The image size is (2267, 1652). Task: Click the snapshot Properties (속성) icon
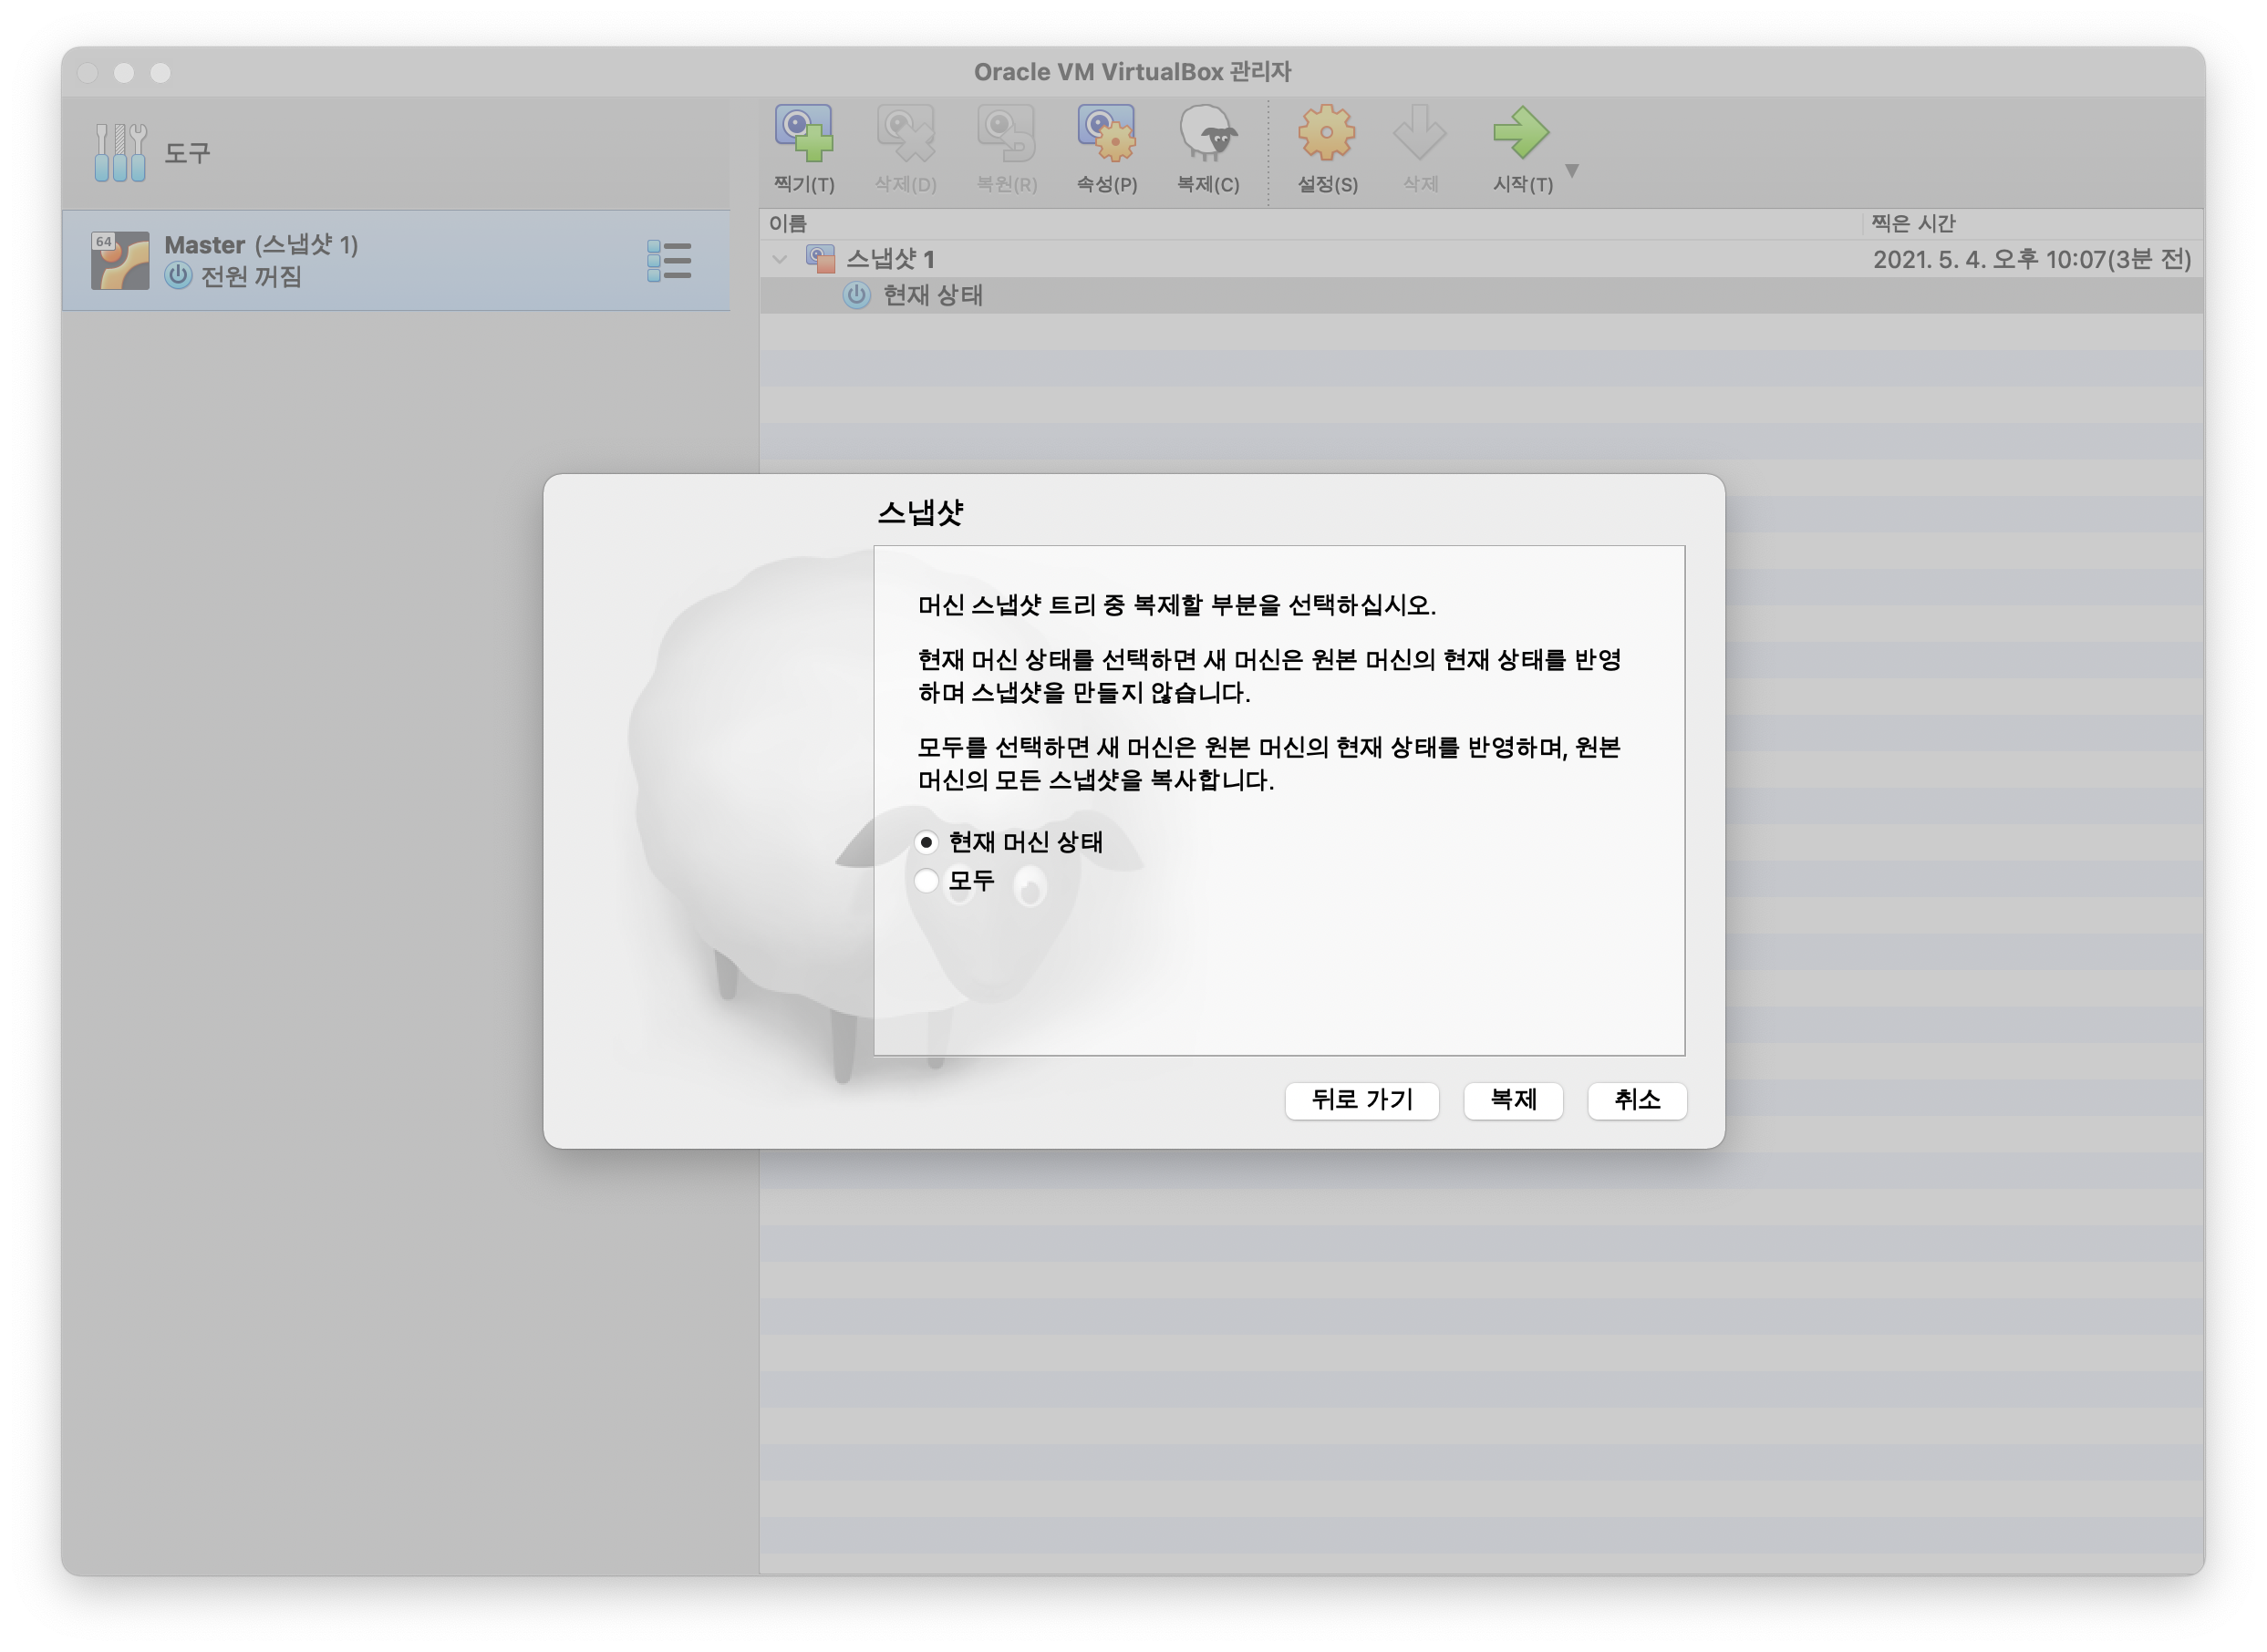coord(1106,134)
